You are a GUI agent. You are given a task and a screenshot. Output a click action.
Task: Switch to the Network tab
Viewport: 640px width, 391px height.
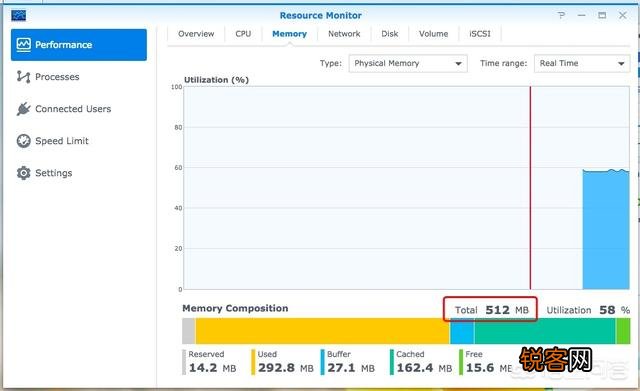pyautogui.click(x=344, y=34)
